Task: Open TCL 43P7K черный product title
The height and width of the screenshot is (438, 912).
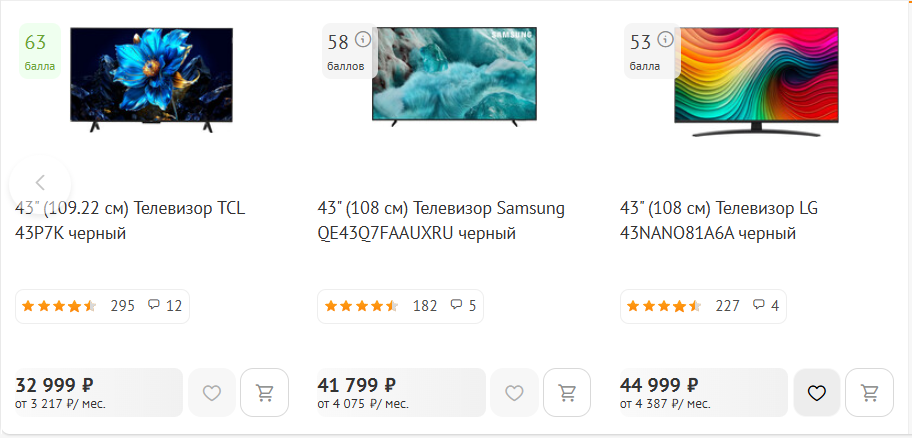Action: click(x=130, y=221)
